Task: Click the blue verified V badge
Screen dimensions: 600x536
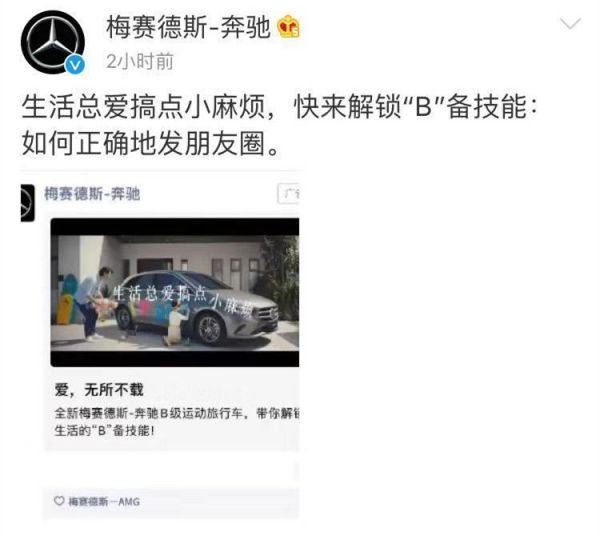Action: pos(75,65)
